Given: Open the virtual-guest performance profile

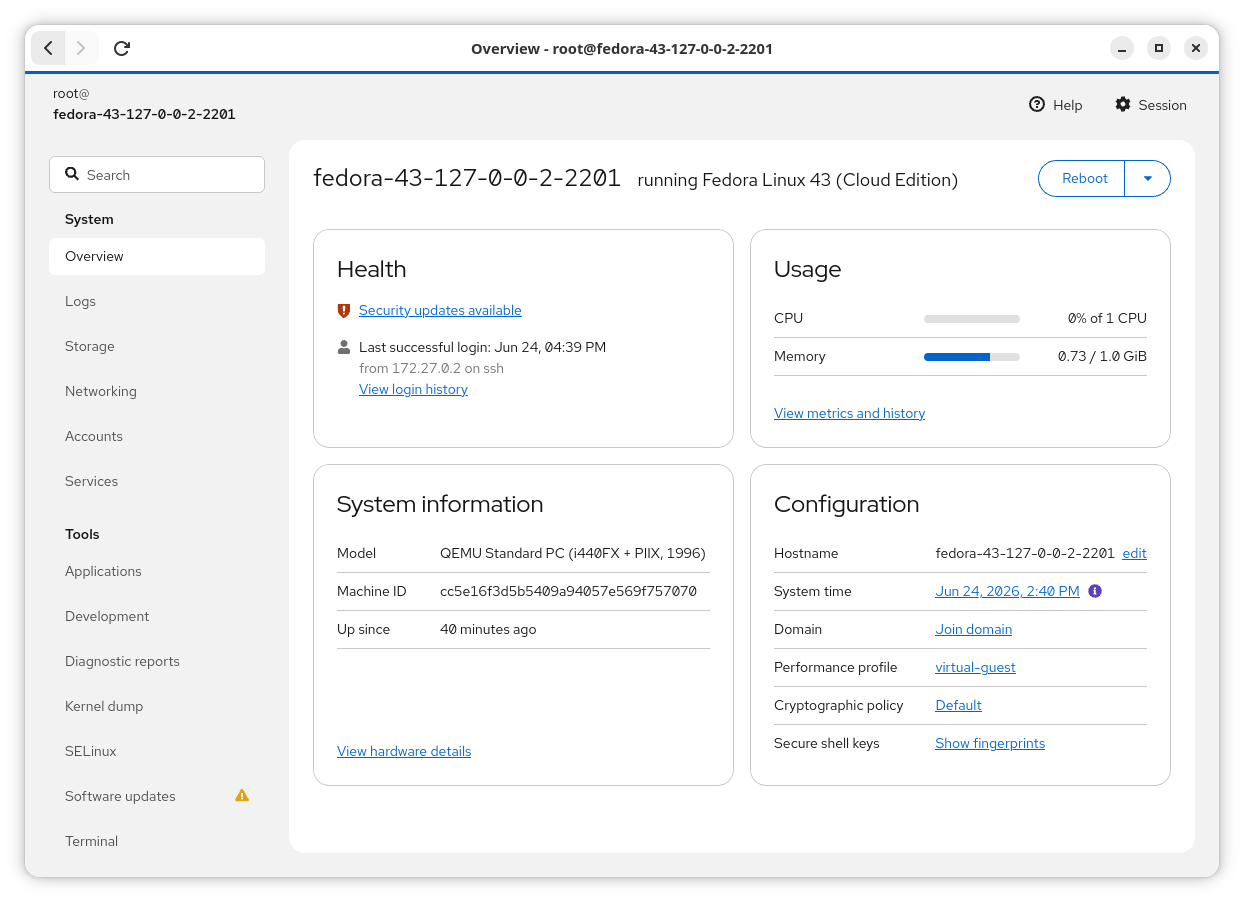Looking at the screenshot, I should [x=975, y=667].
